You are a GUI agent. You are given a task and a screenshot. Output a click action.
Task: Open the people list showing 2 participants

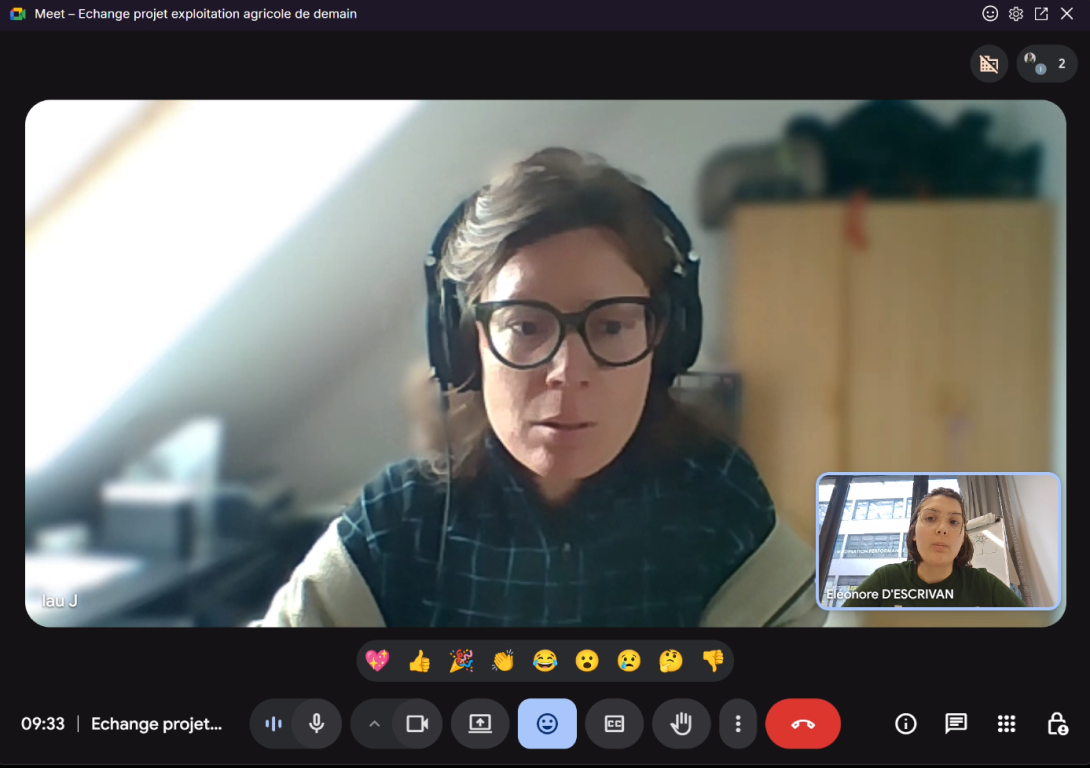(1046, 64)
